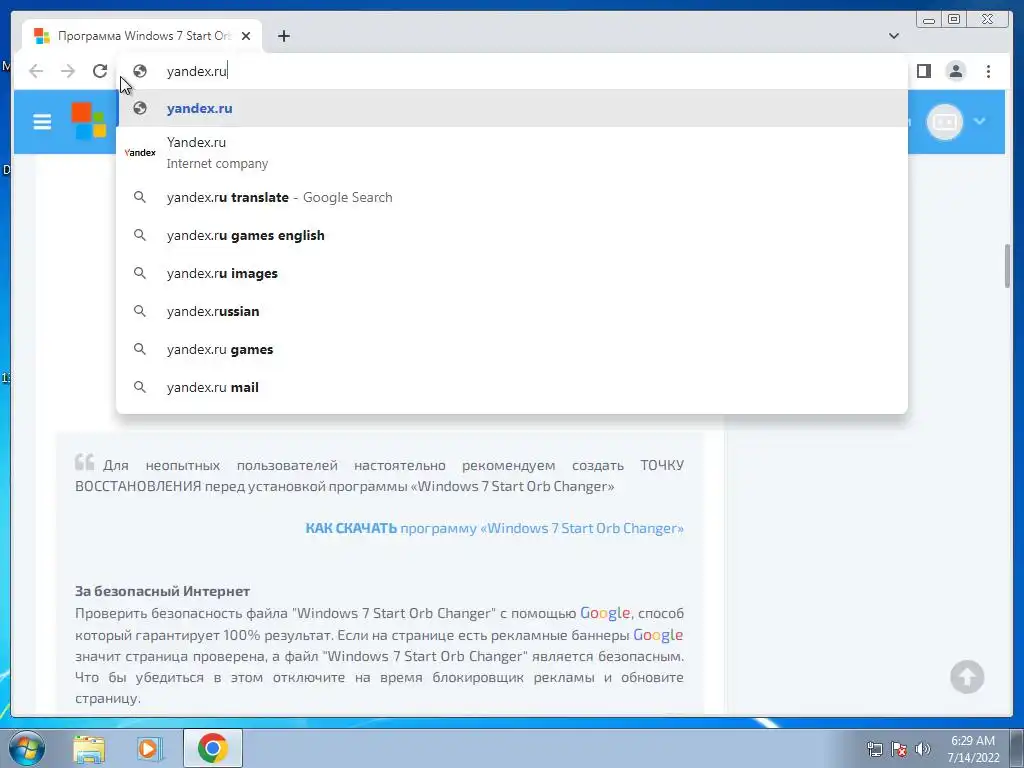Open the КАК СКАЧАТЬ программу link

coord(494,528)
